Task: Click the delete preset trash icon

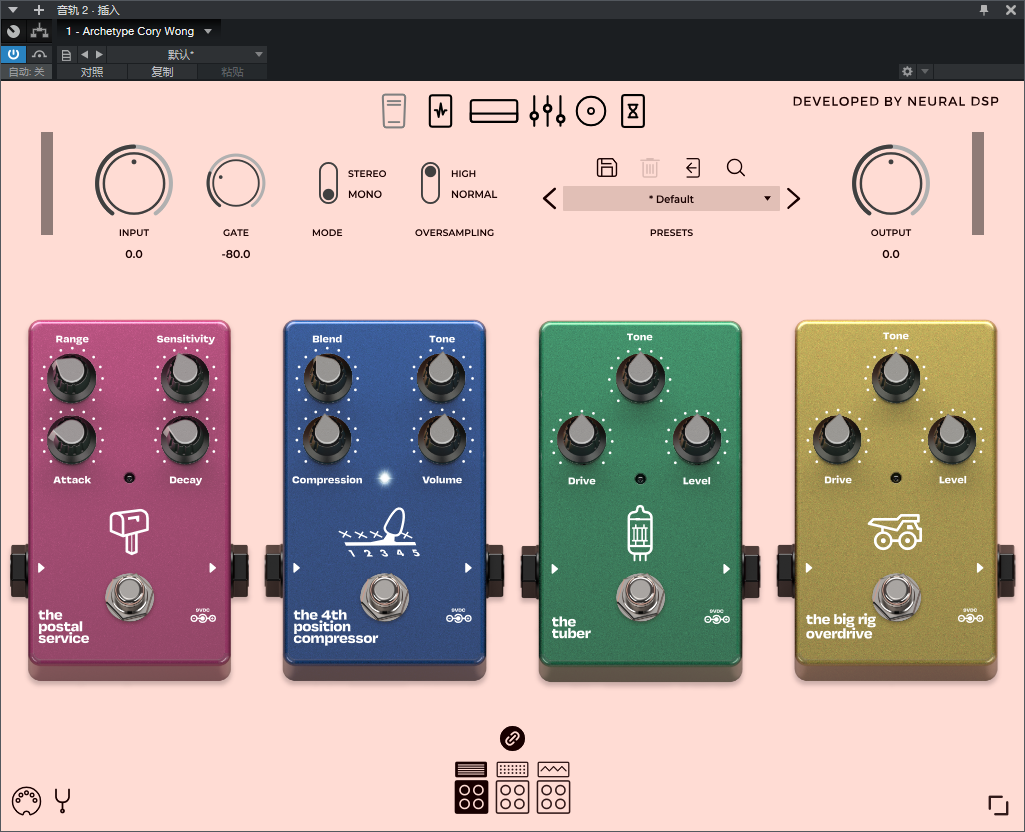Action: pos(650,168)
